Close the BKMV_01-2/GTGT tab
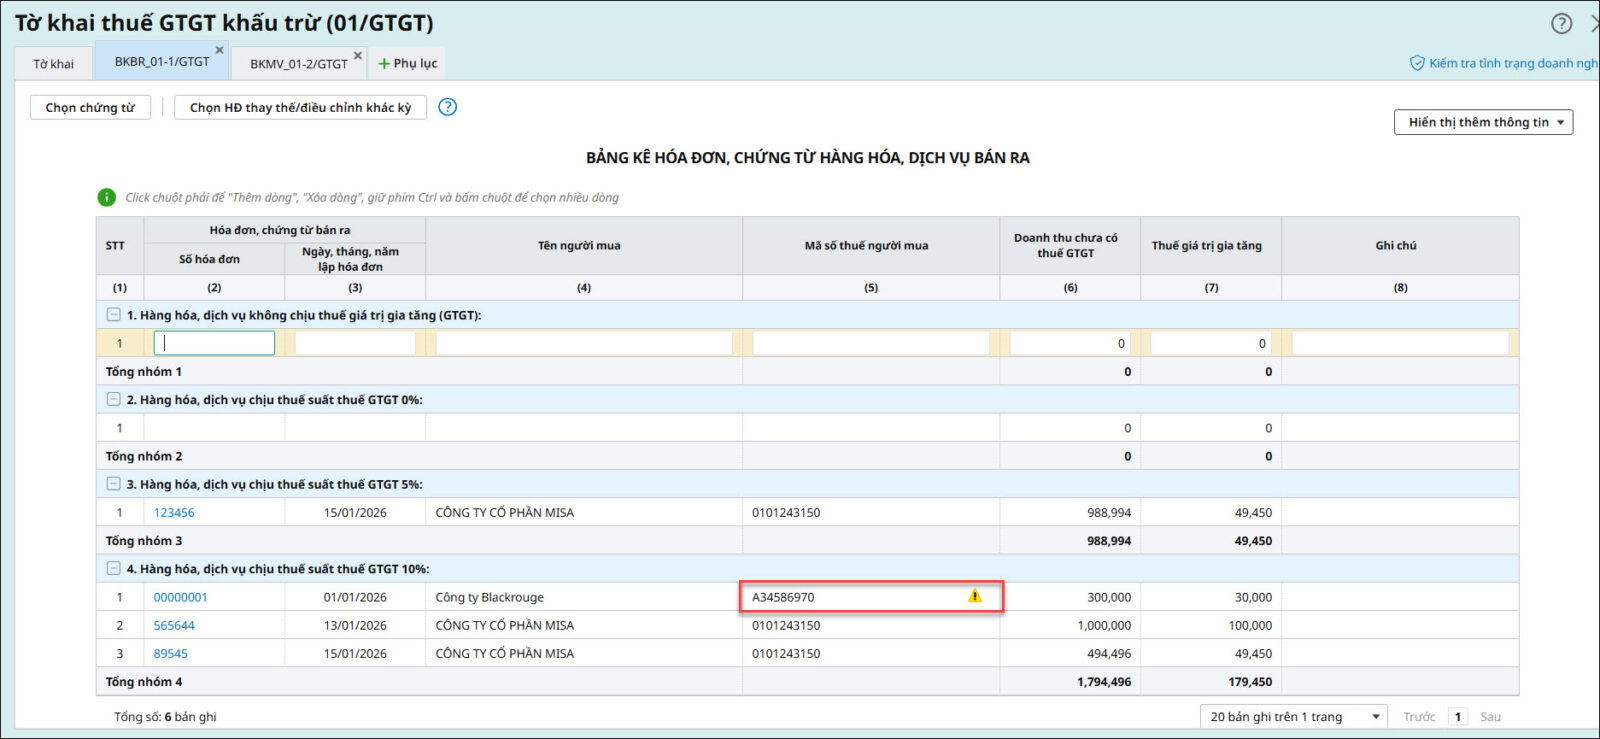Viewport: 1600px width, 739px height. 358,56
